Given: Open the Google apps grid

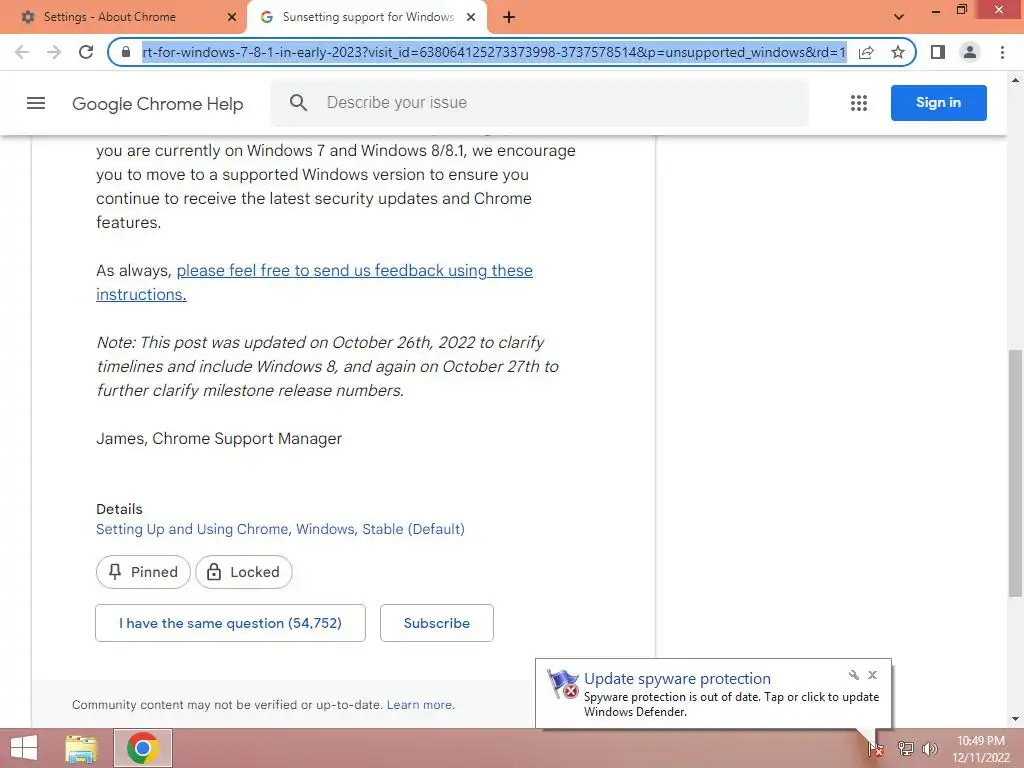Looking at the screenshot, I should (859, 103).
